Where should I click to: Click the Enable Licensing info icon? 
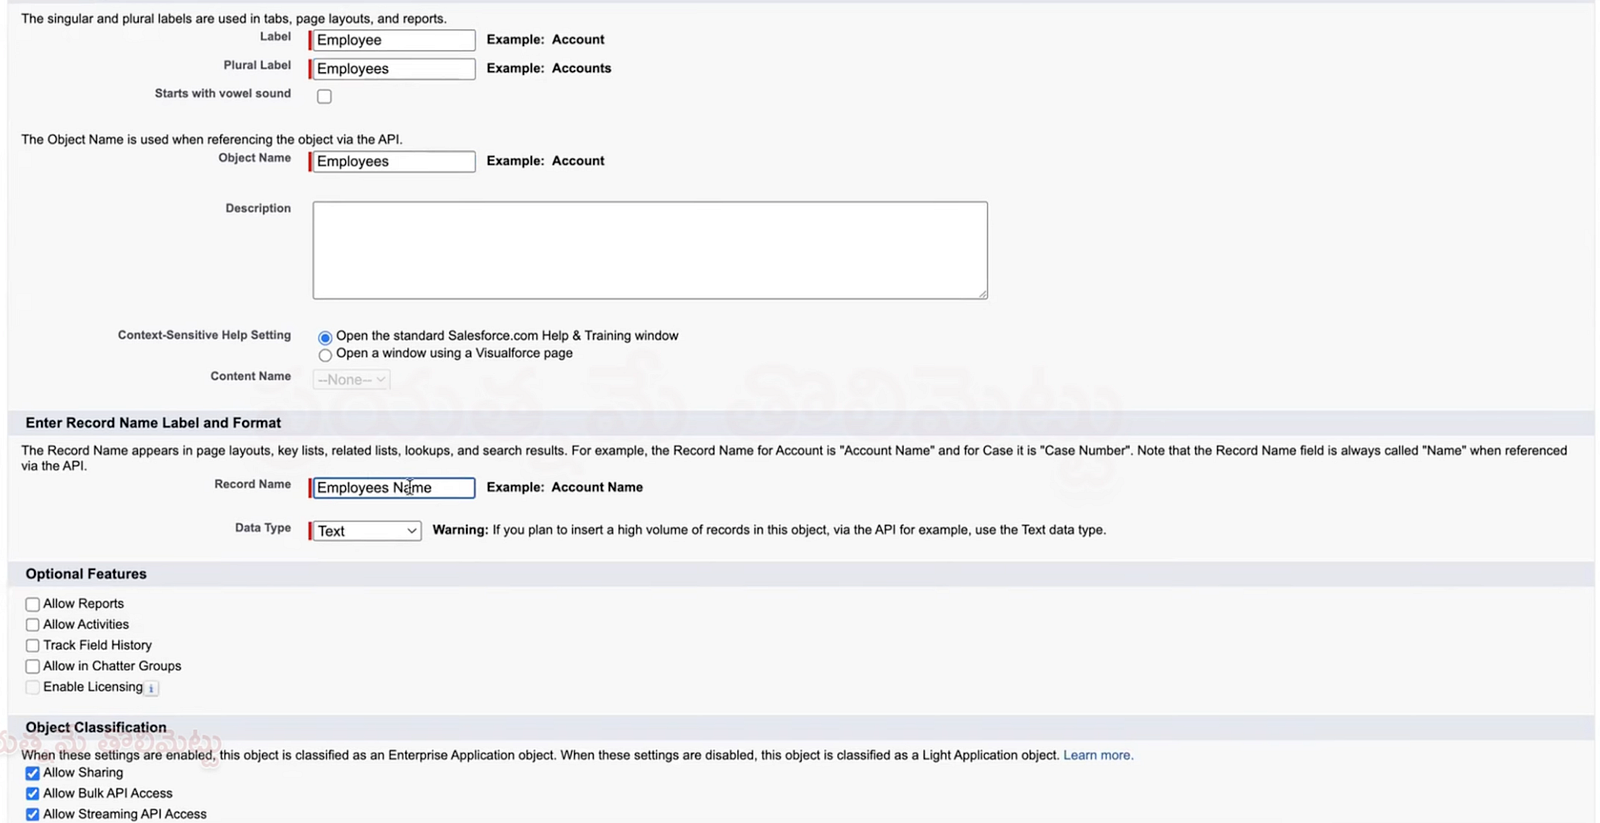(x=151, y=688)
